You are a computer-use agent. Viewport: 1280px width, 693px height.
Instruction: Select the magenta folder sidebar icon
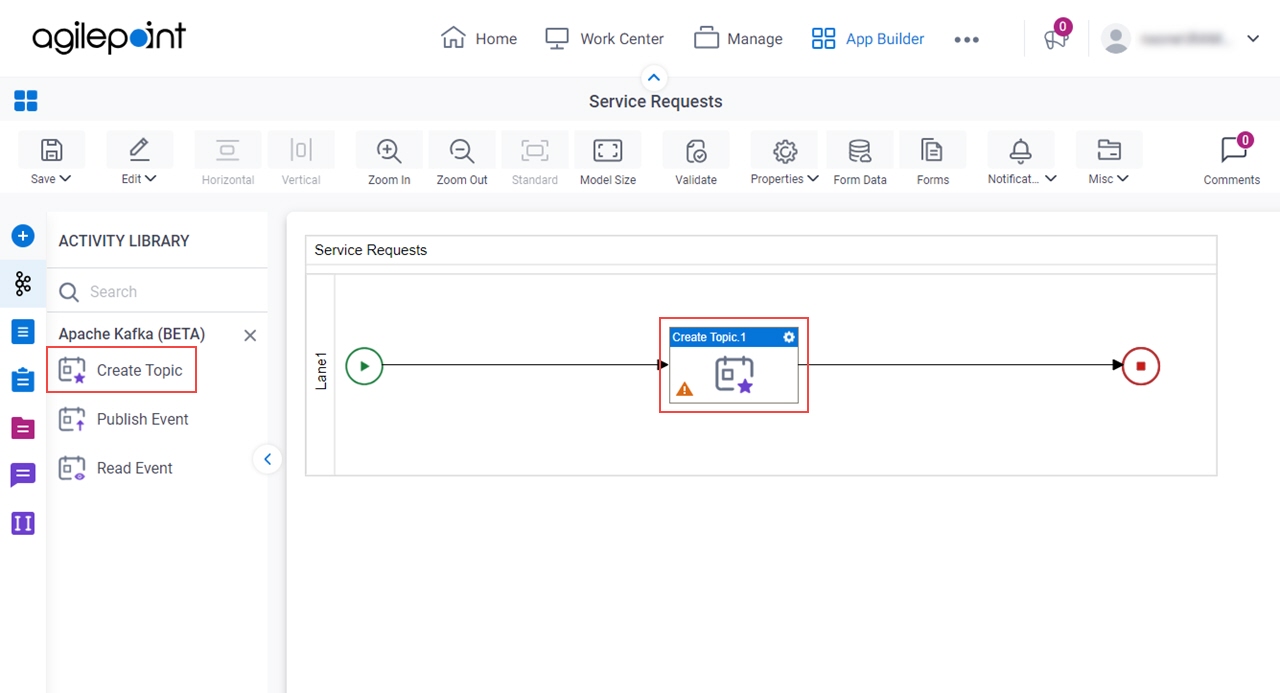[x=23, y=428]
